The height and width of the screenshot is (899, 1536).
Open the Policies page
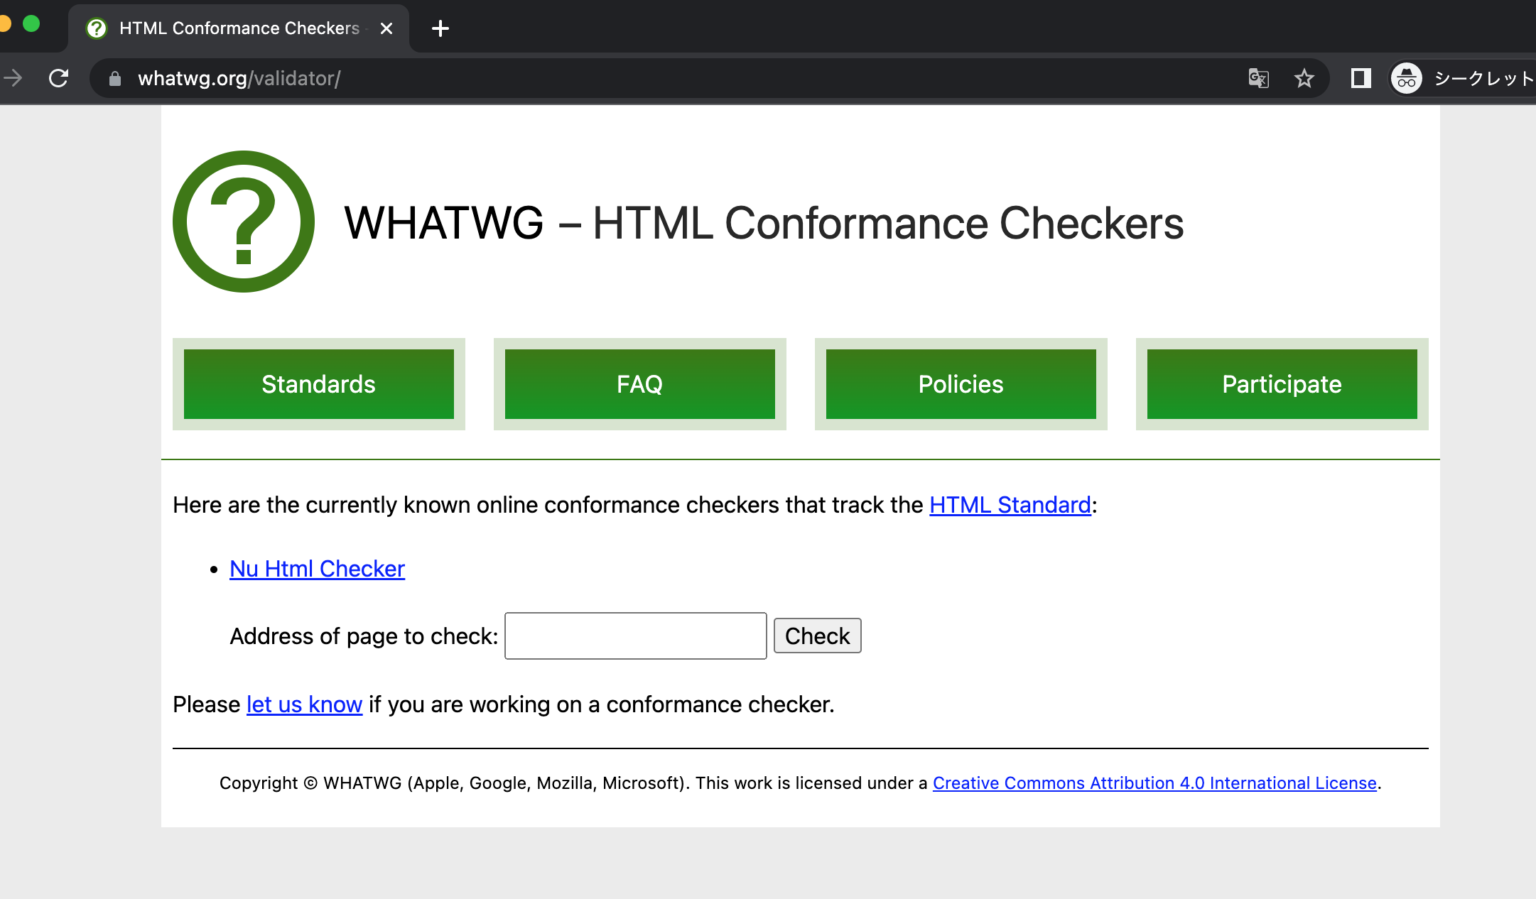(x=960, y=384)
